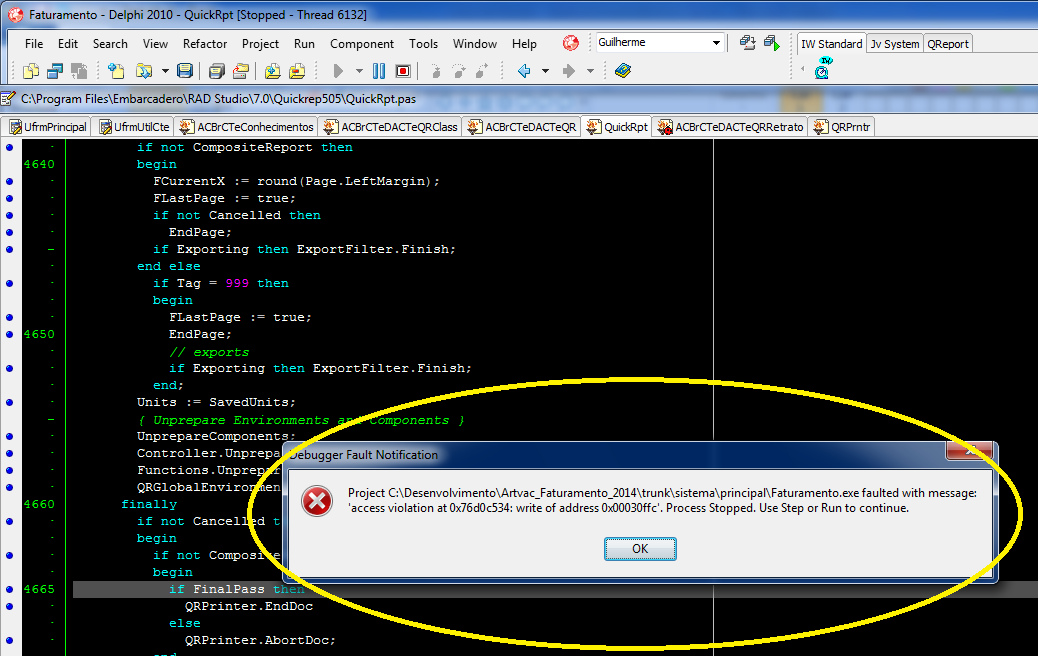Click the Save All icon

216,71
